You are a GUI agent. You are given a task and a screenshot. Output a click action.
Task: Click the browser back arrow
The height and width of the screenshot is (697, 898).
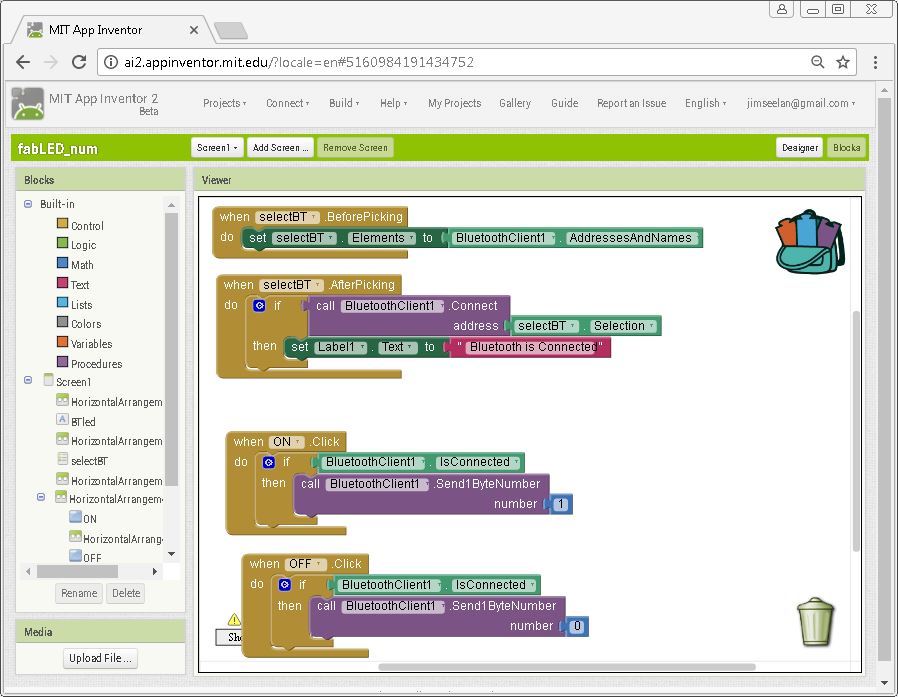tap(23, 62)
